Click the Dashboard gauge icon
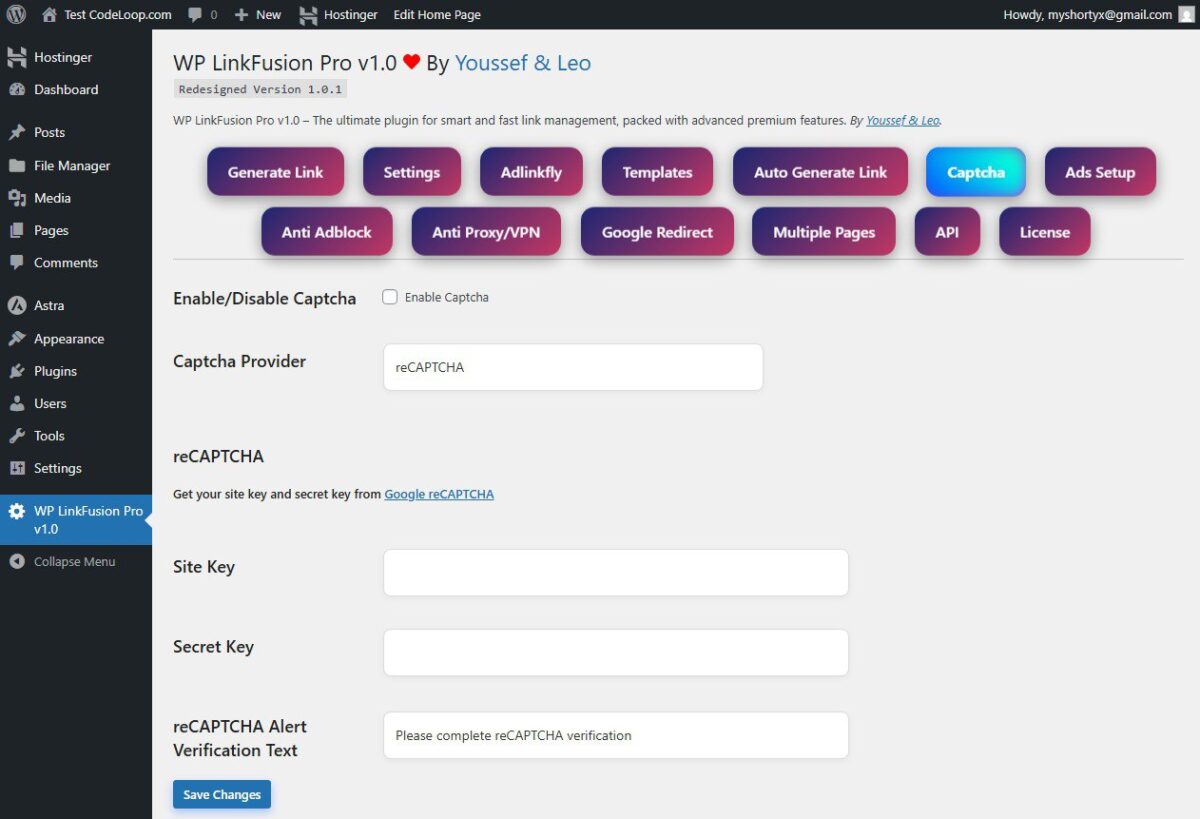Screen dimensions: 1200x819 [x=17, y=89]
